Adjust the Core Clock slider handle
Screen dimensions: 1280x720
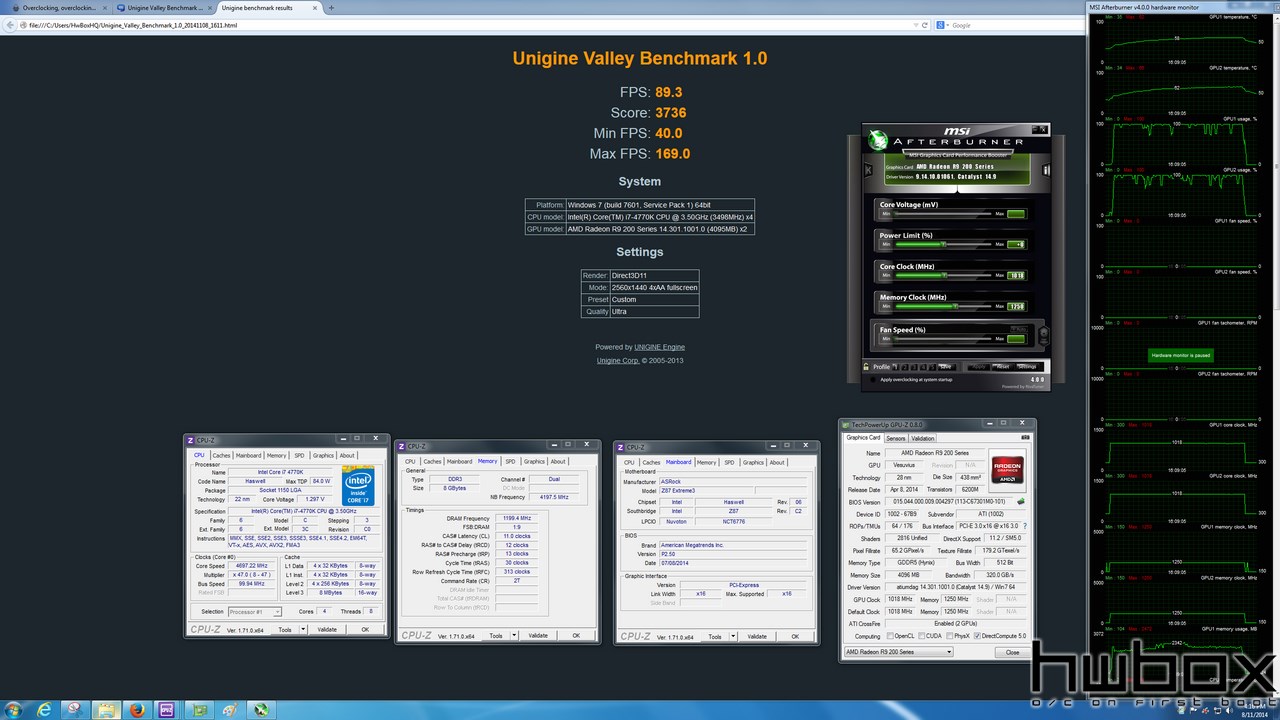click(x=944, y=275)
